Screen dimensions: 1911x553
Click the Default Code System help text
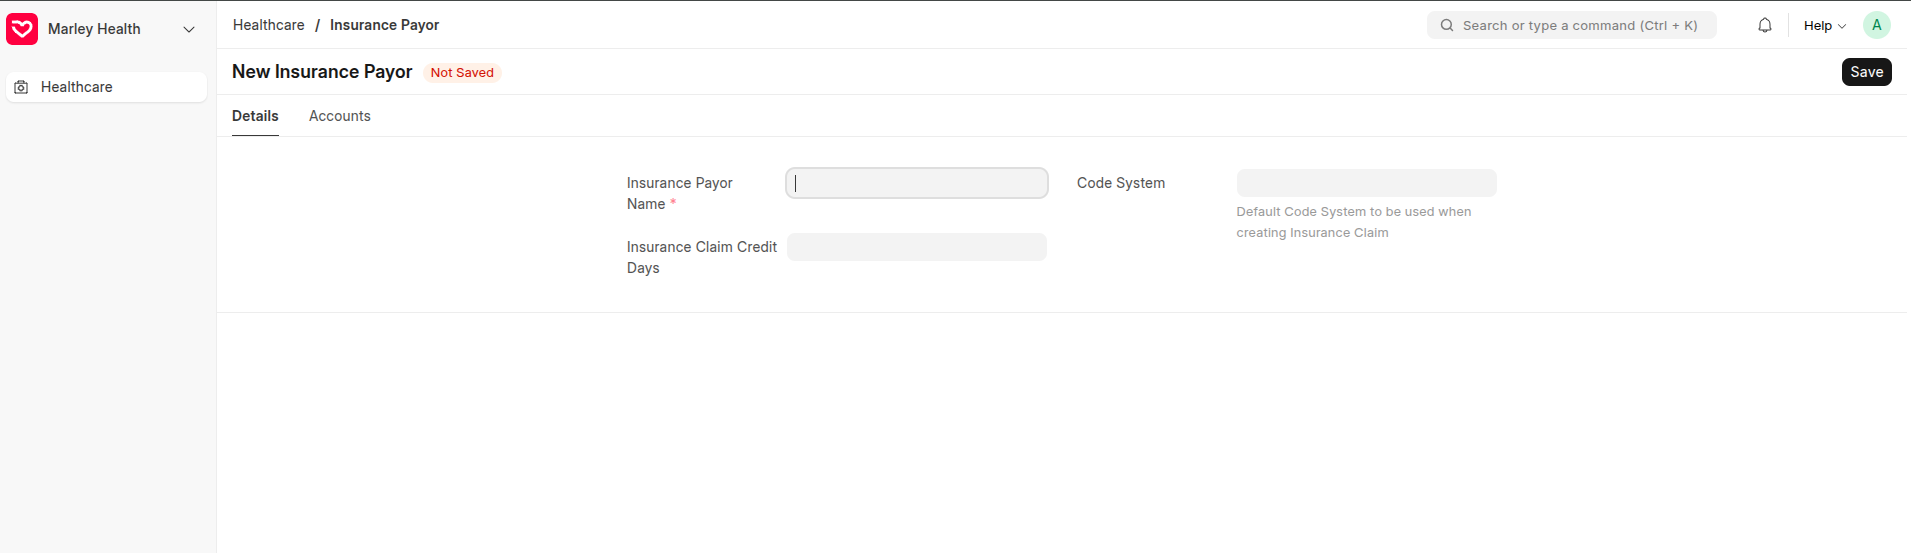[1354, 222]
